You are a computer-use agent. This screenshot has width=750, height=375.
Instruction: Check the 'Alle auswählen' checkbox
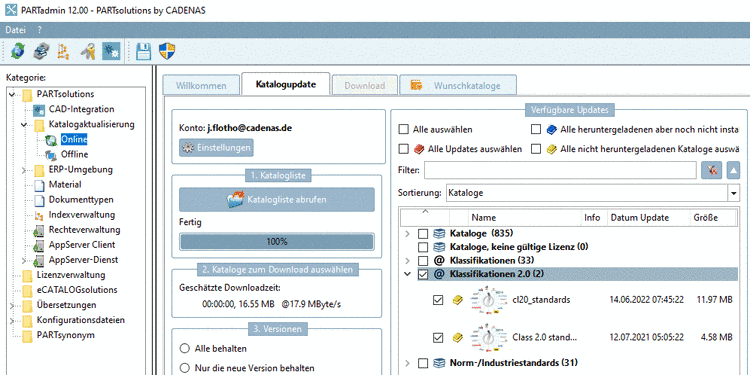pyautogui.click(x=404, y=130)
